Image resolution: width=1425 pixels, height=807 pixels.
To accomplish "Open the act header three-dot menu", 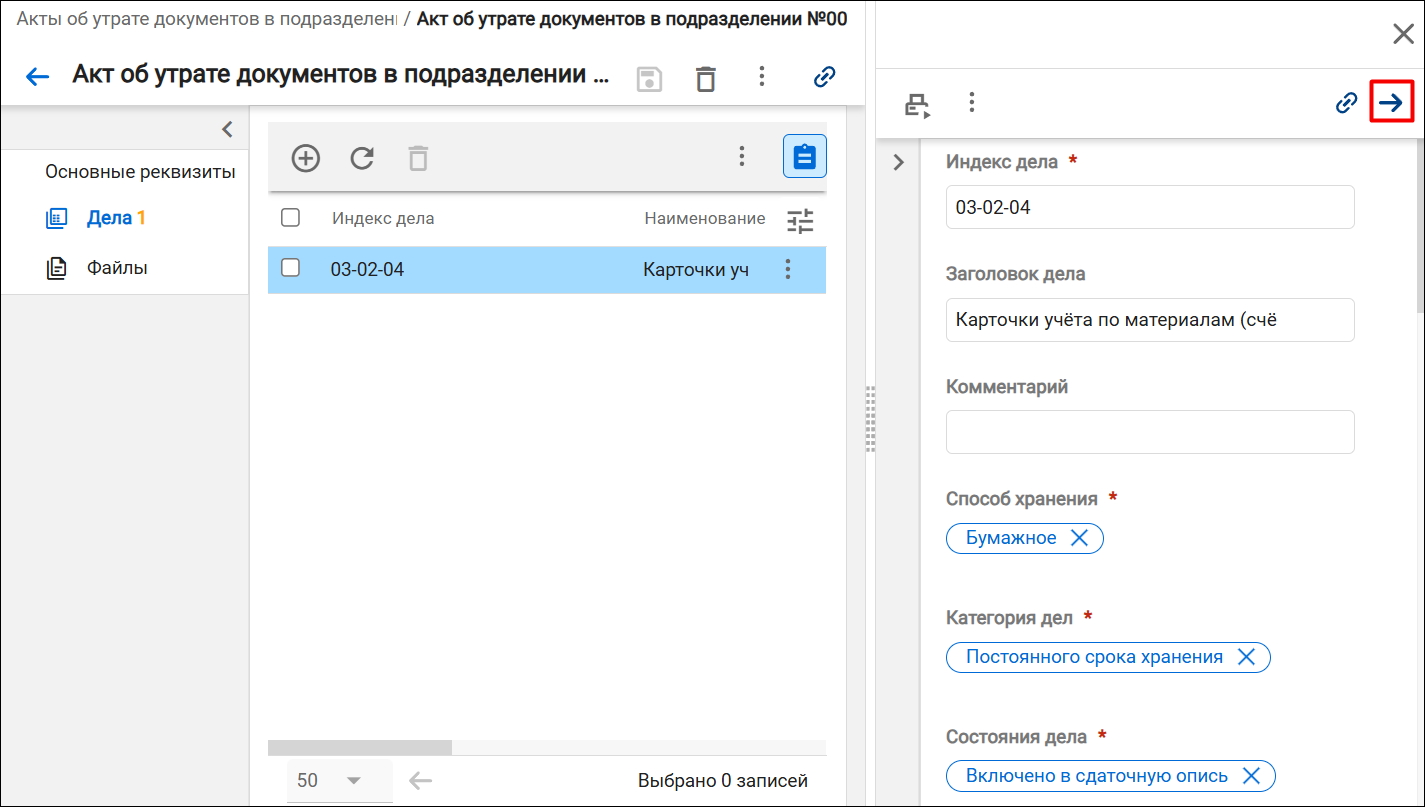I will (762, 76).
